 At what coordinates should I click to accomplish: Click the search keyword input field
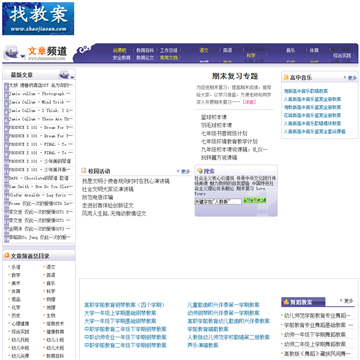point(218,202)
